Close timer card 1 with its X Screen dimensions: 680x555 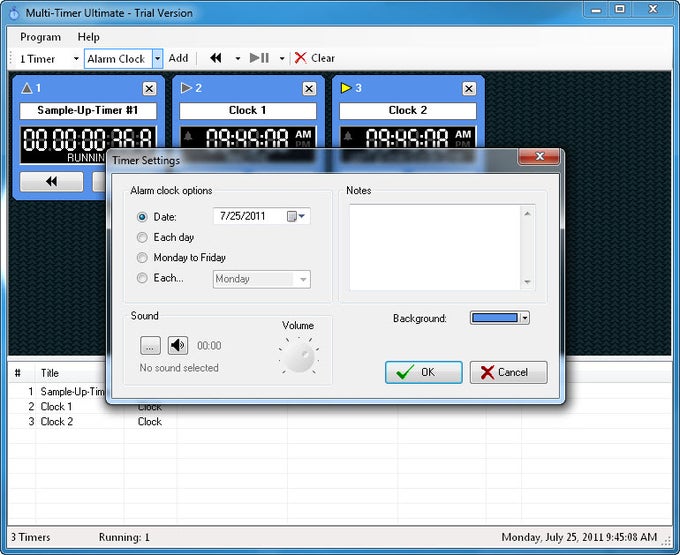pos(149,88)
